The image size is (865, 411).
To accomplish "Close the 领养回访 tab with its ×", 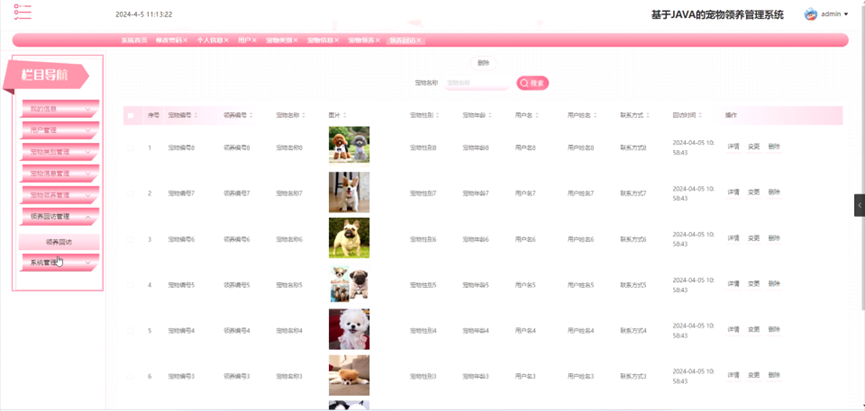I will click(x=419, y=40).
